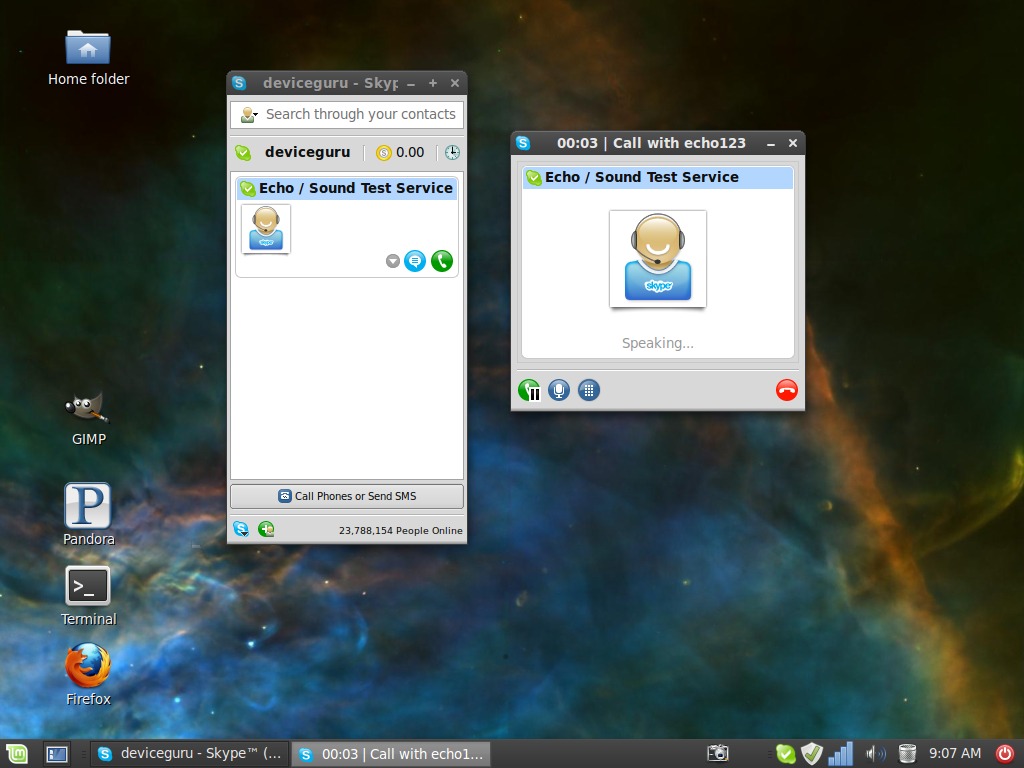Hang up the call with echo123
This screenshot has width=1024, height=768.
[786, 391]
